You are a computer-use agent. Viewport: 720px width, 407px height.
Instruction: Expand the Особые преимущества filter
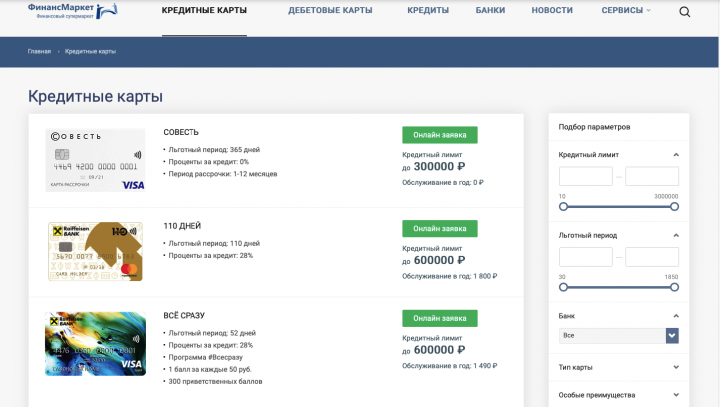coord(676,395)
